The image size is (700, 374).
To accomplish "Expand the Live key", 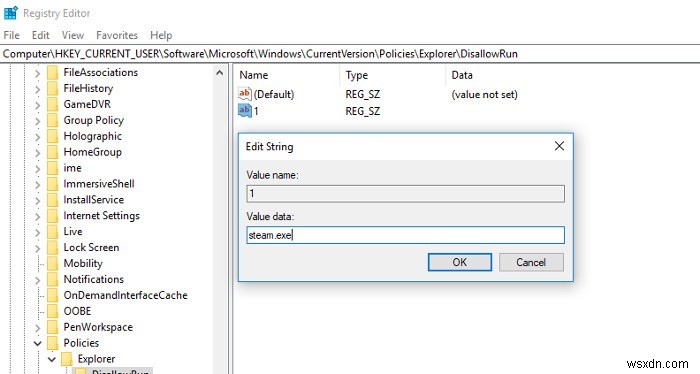I will pyautogui.click(x=38, y=232).
